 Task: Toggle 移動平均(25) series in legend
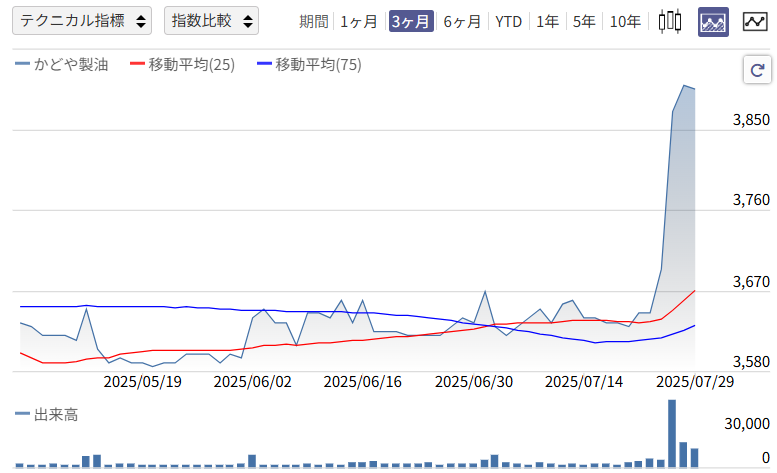pyautogui.click(x=182, y=64)
